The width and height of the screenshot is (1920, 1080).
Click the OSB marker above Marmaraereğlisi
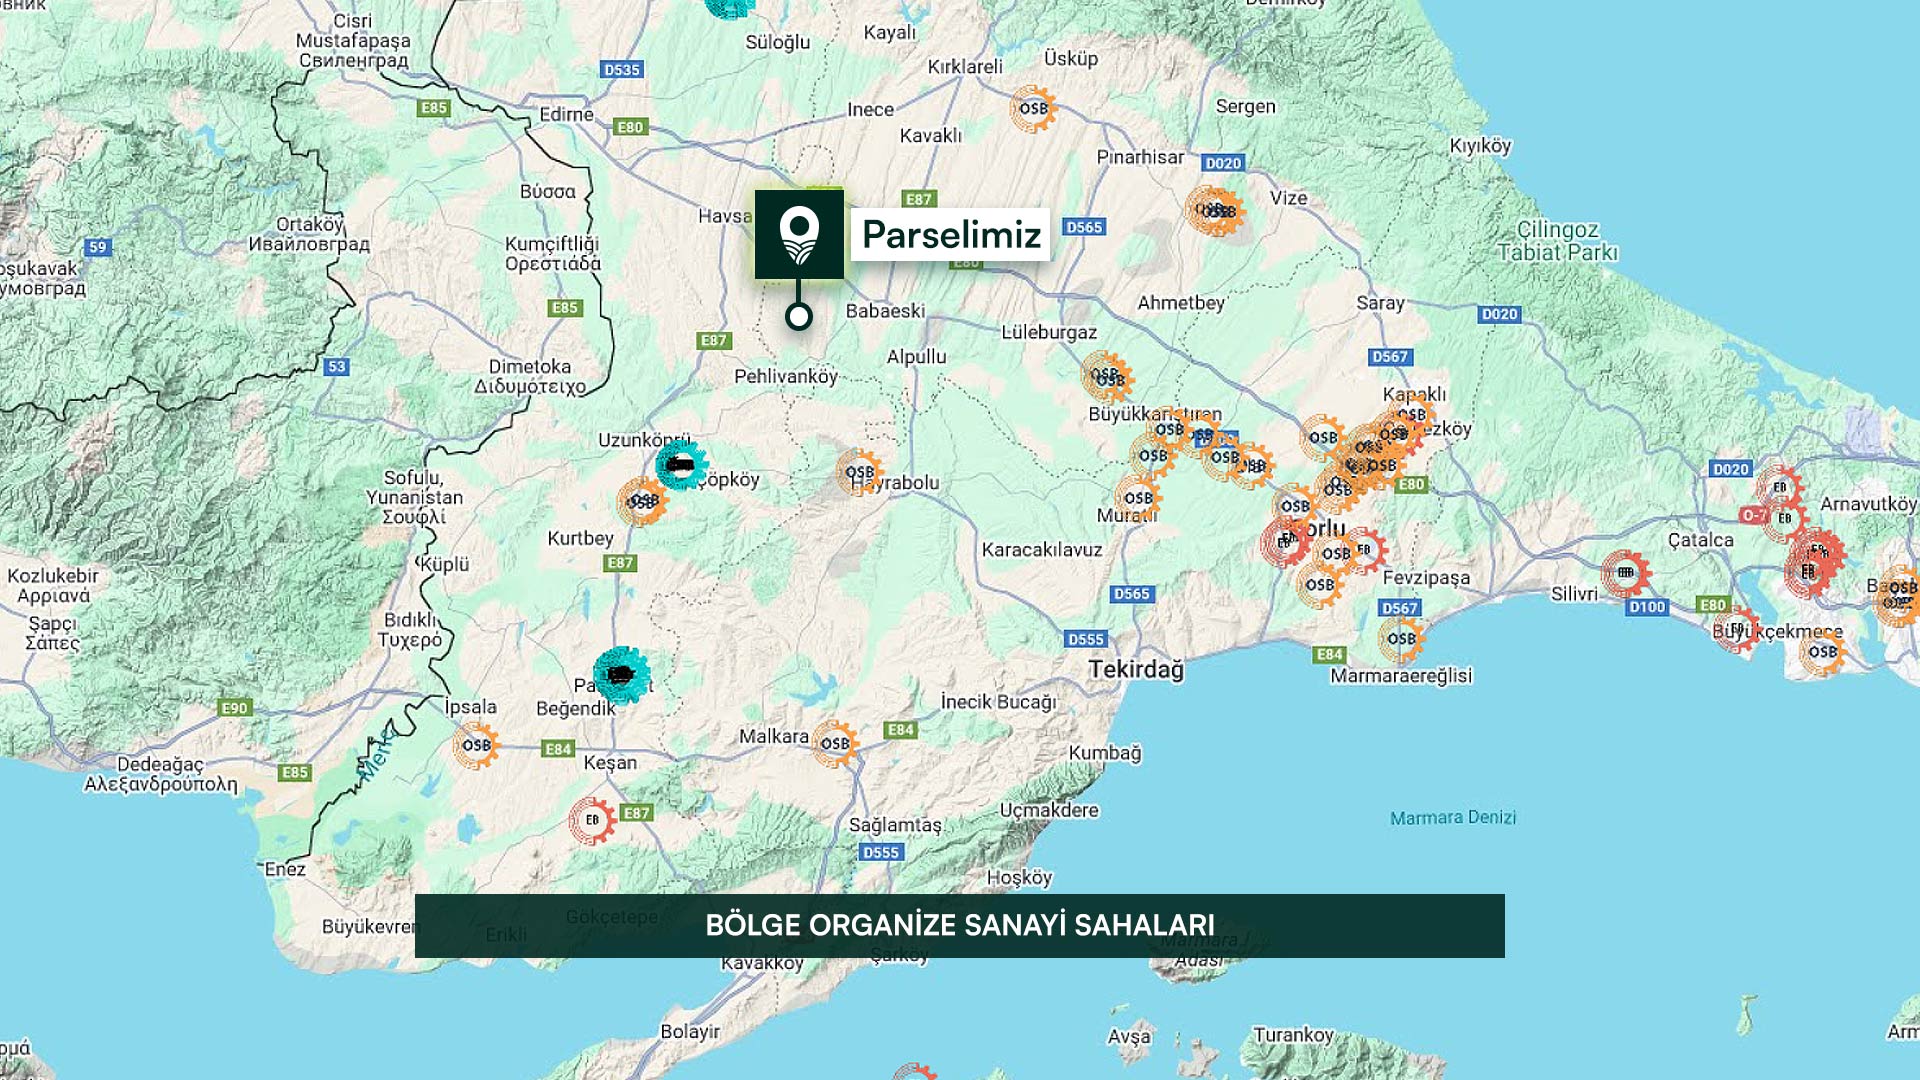pos(1400,639)
